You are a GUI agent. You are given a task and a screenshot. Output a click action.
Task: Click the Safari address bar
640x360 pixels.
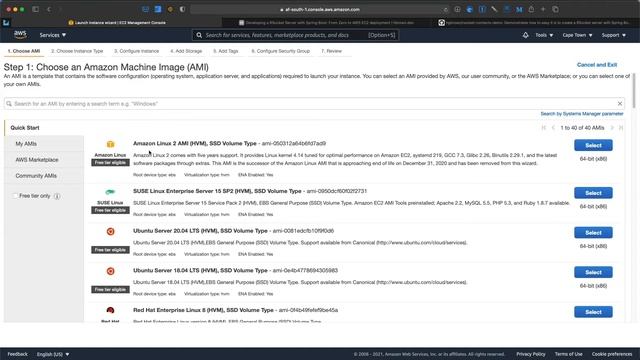(x=320, y=9)
